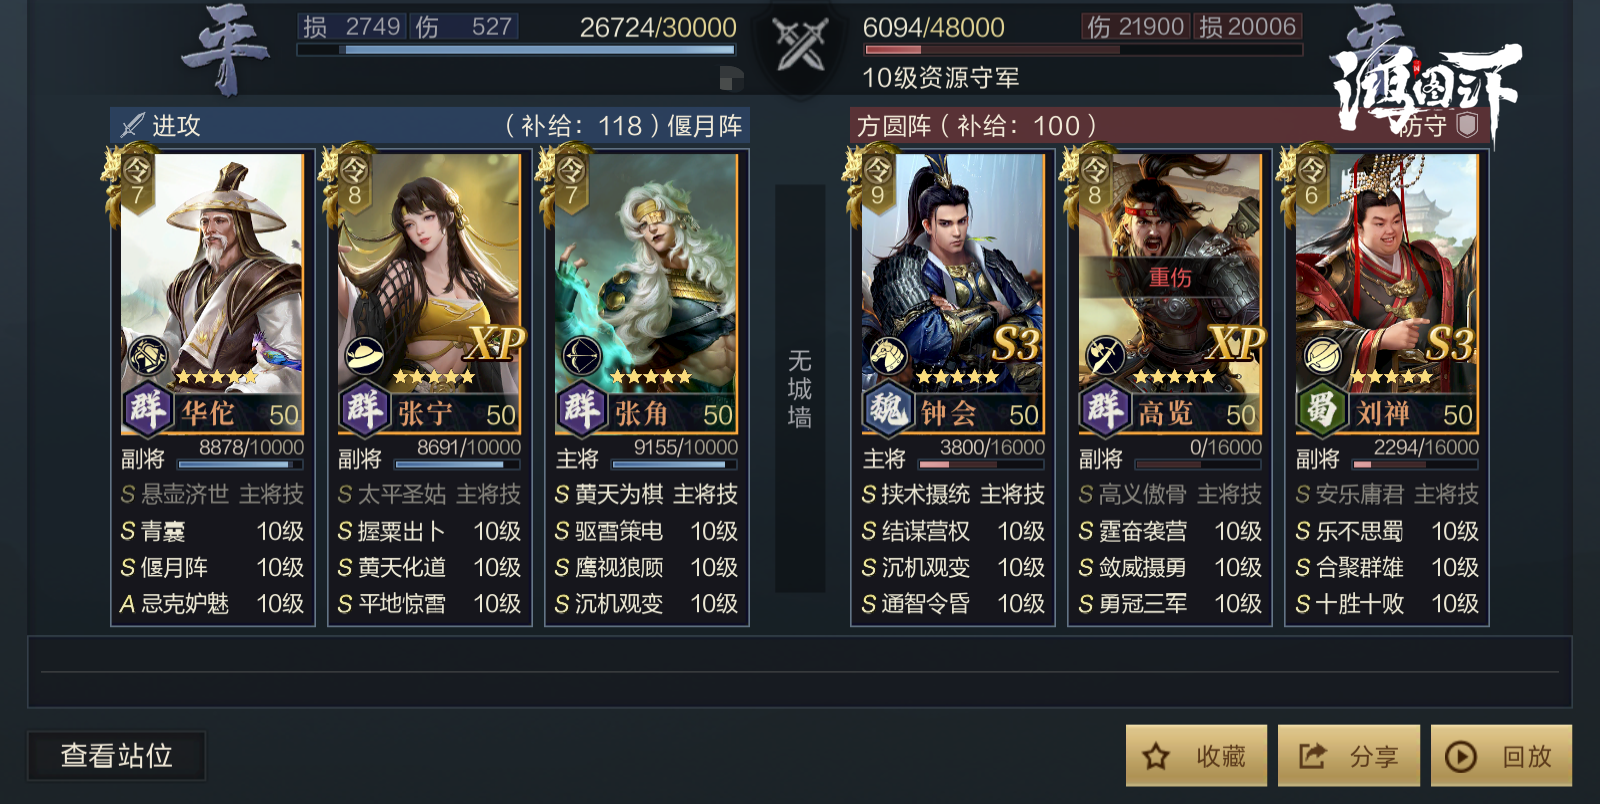Image resolution: width=1600 pixels, height=804 pixels.
Task: Click the 10级资源守军 defender label
Action: [x=940, y=78]
